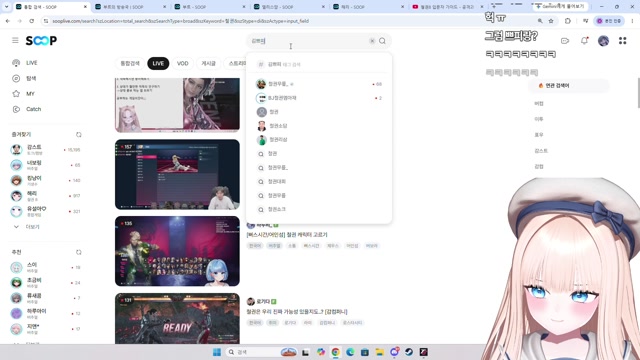Choose suggestion 철권소담 in dropdown

point(319,126)
